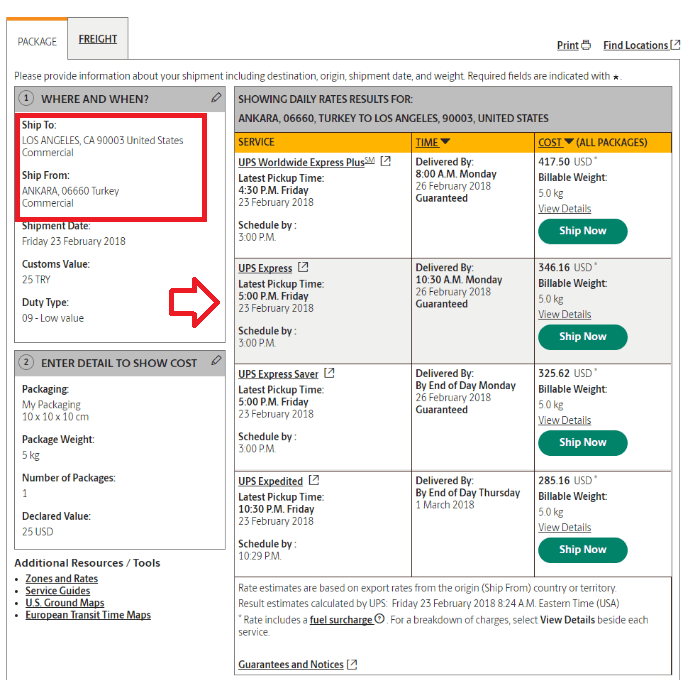
Task: View Details for the 346.16 USD rate
Action: click(564, 314)
